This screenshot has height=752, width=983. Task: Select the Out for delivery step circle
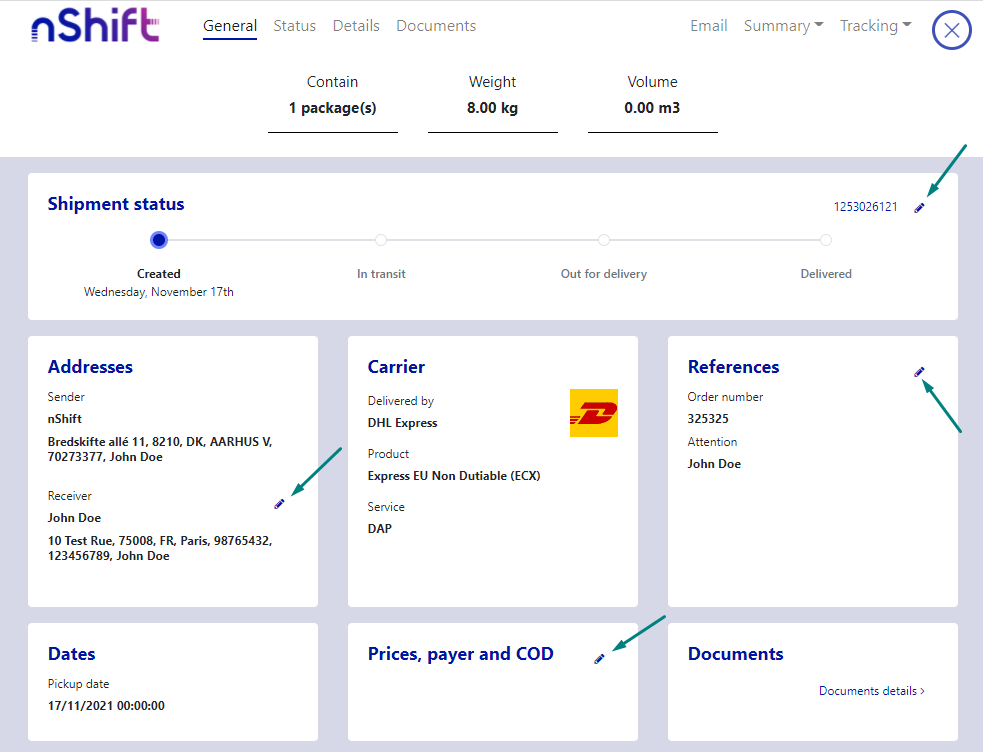[x=604, y=240]
